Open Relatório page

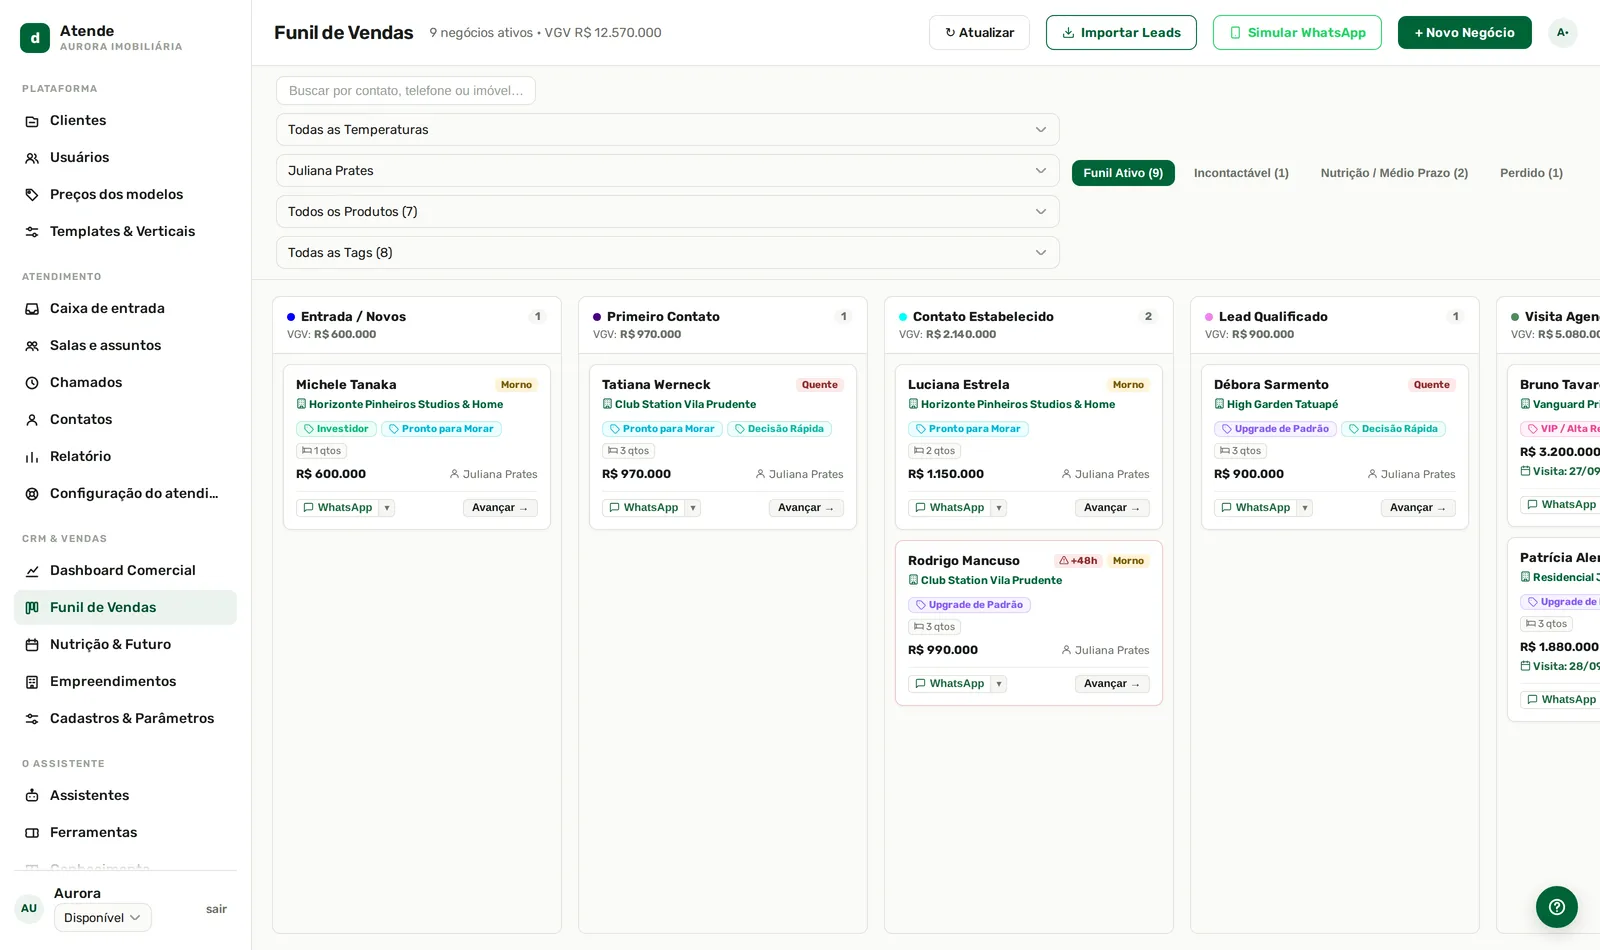(x=125, y=456)
